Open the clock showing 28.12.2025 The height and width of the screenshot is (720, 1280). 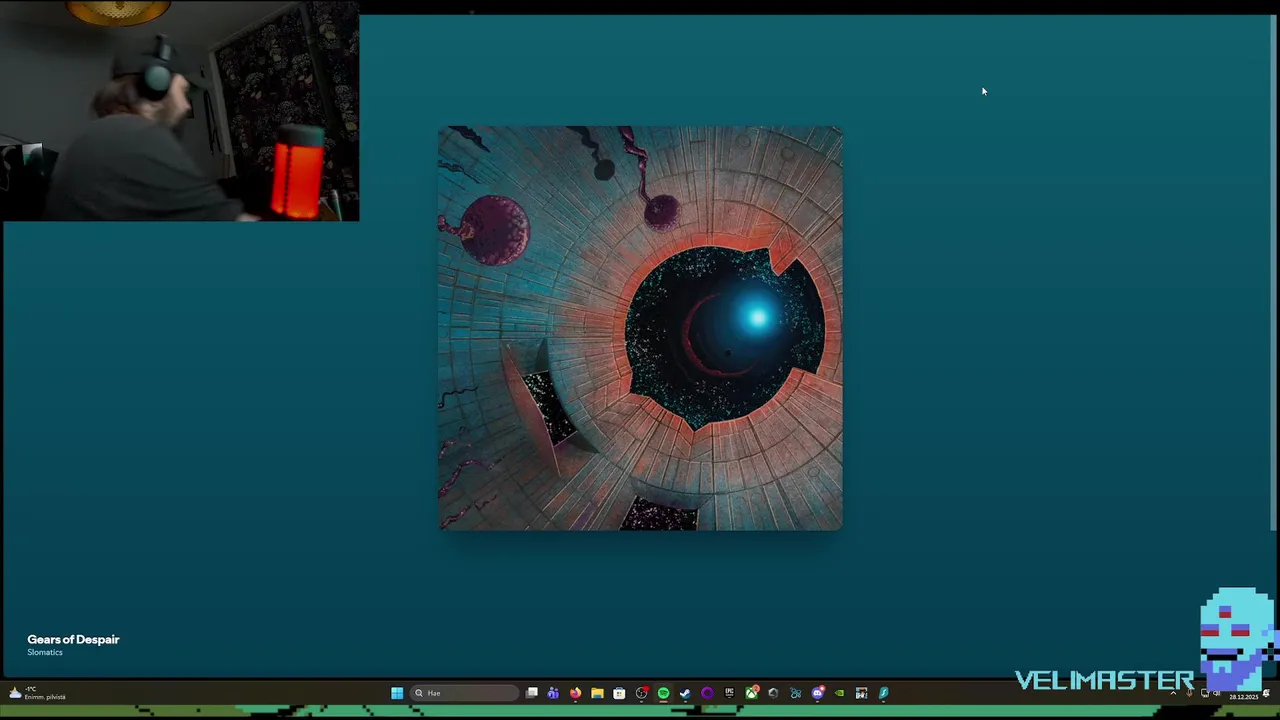pos(1244,697)
